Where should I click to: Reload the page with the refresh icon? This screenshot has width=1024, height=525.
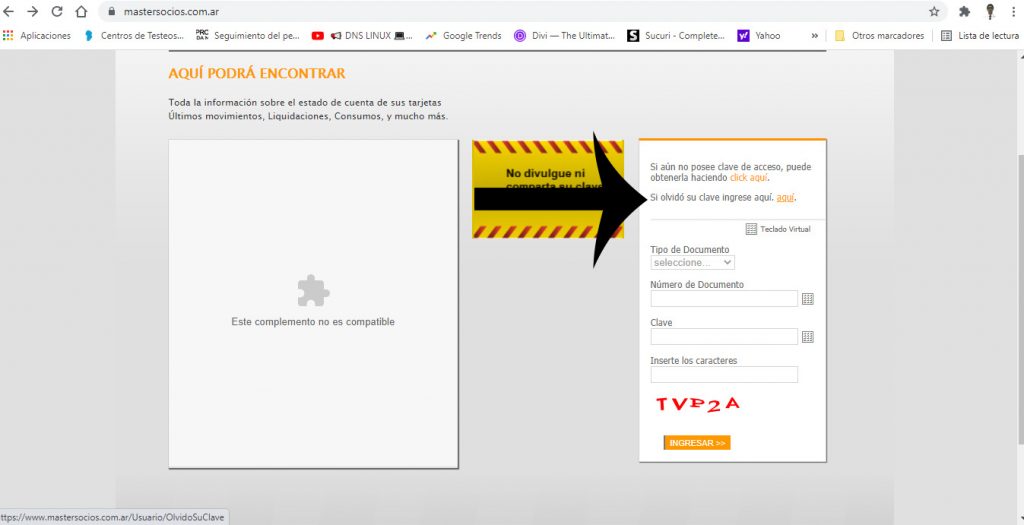coord(57,12)
